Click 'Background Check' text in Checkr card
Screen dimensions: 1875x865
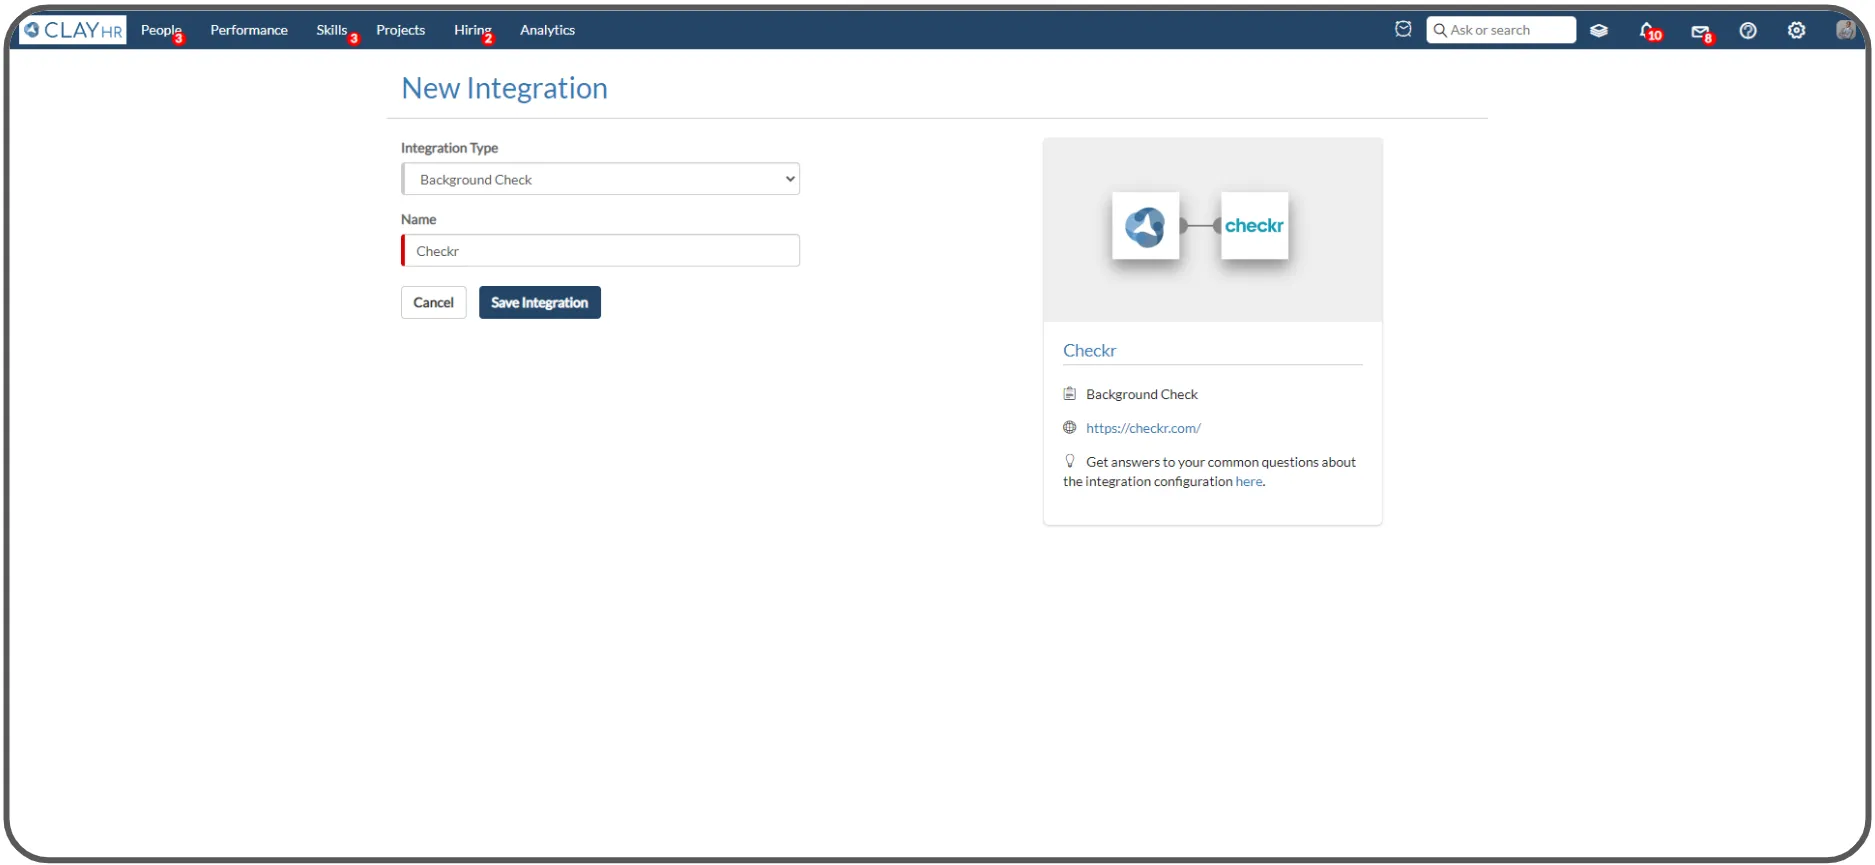coord(1142,395)
